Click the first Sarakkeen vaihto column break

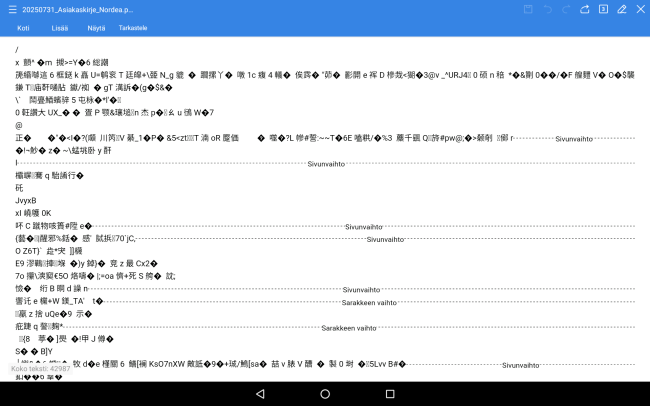pos(371,301)
